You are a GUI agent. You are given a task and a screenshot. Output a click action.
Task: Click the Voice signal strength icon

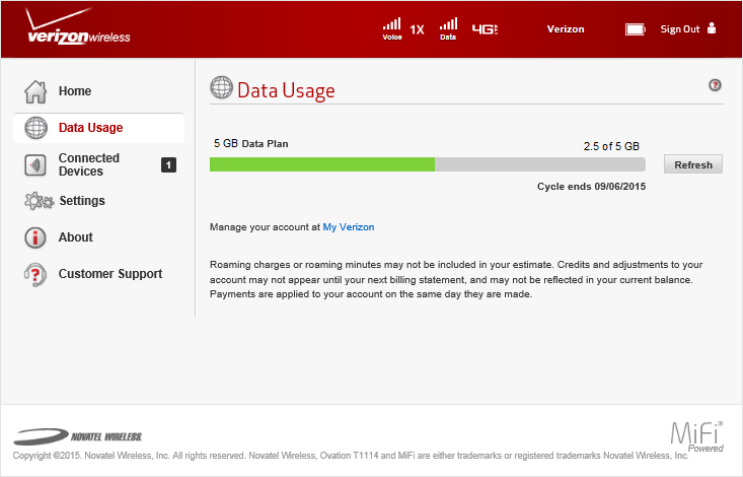coord(392,28)
